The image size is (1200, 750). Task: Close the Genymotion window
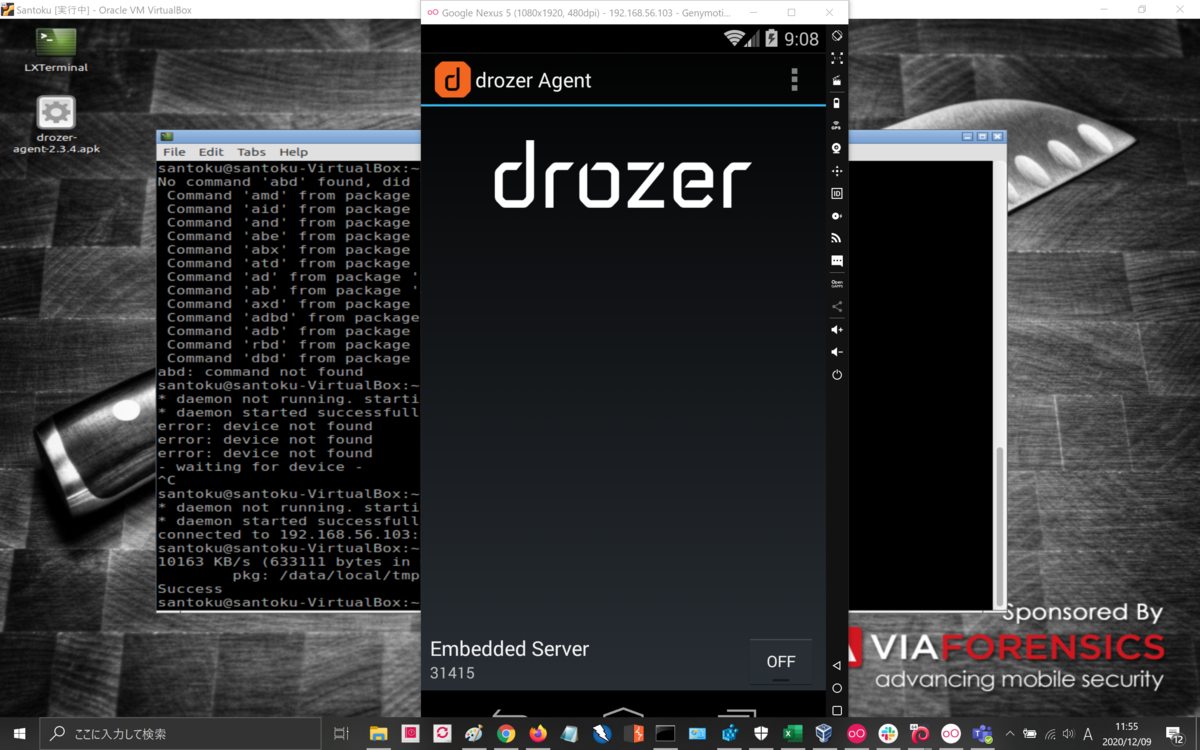(x=829, y=12)
